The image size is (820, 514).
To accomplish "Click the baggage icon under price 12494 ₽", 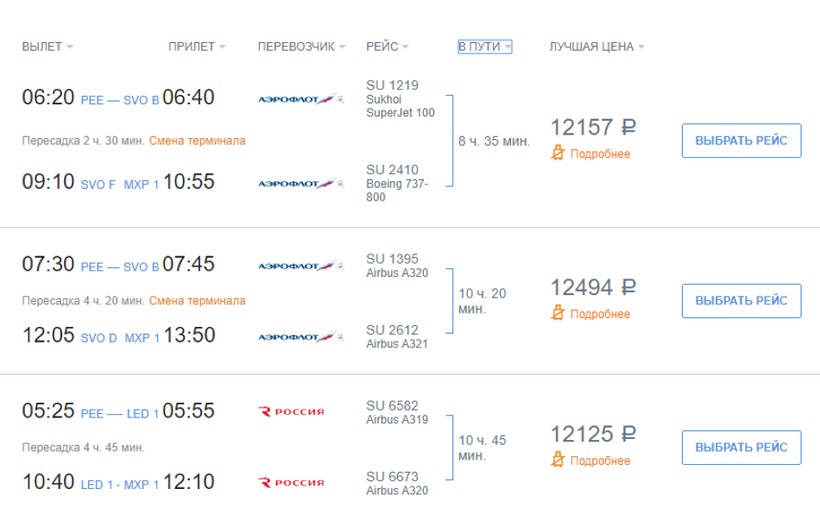I will tap(559, 313).
